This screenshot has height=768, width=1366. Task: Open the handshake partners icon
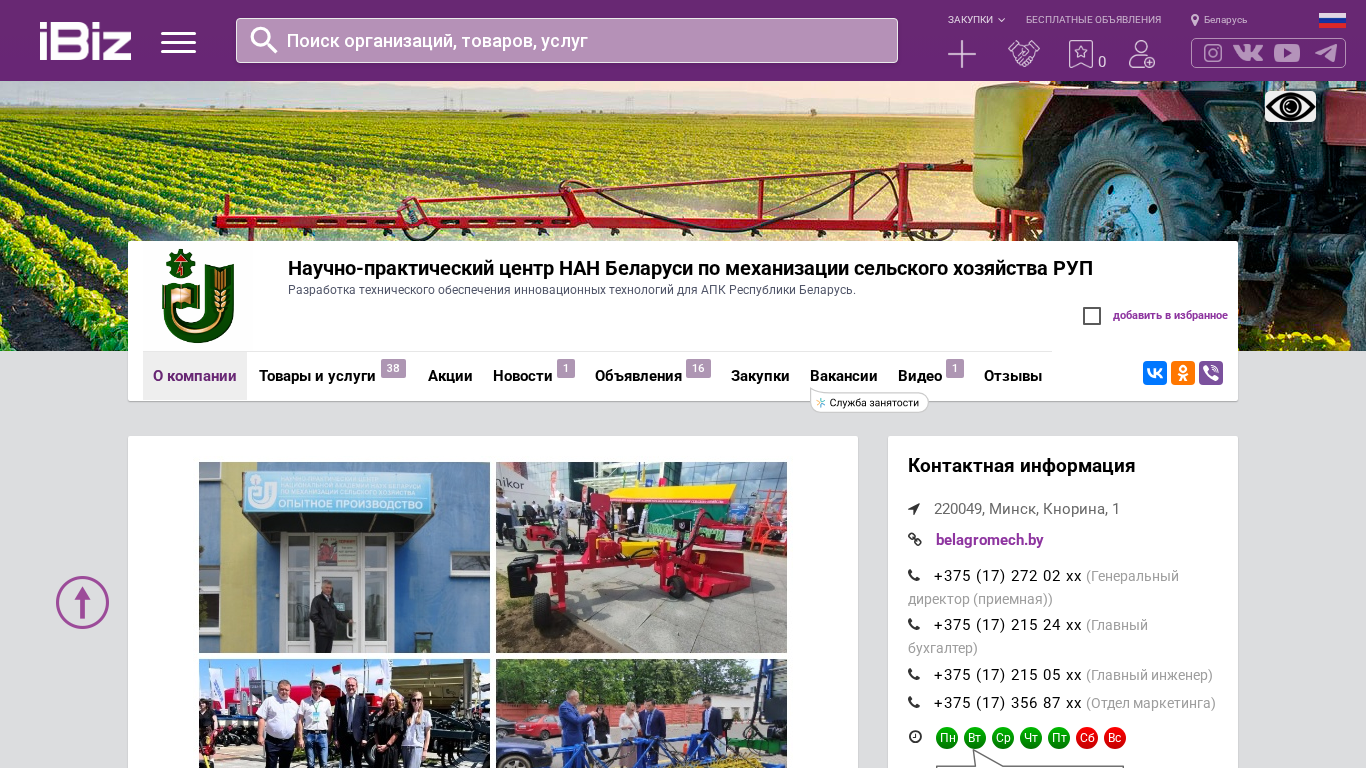click(1024, 54)
